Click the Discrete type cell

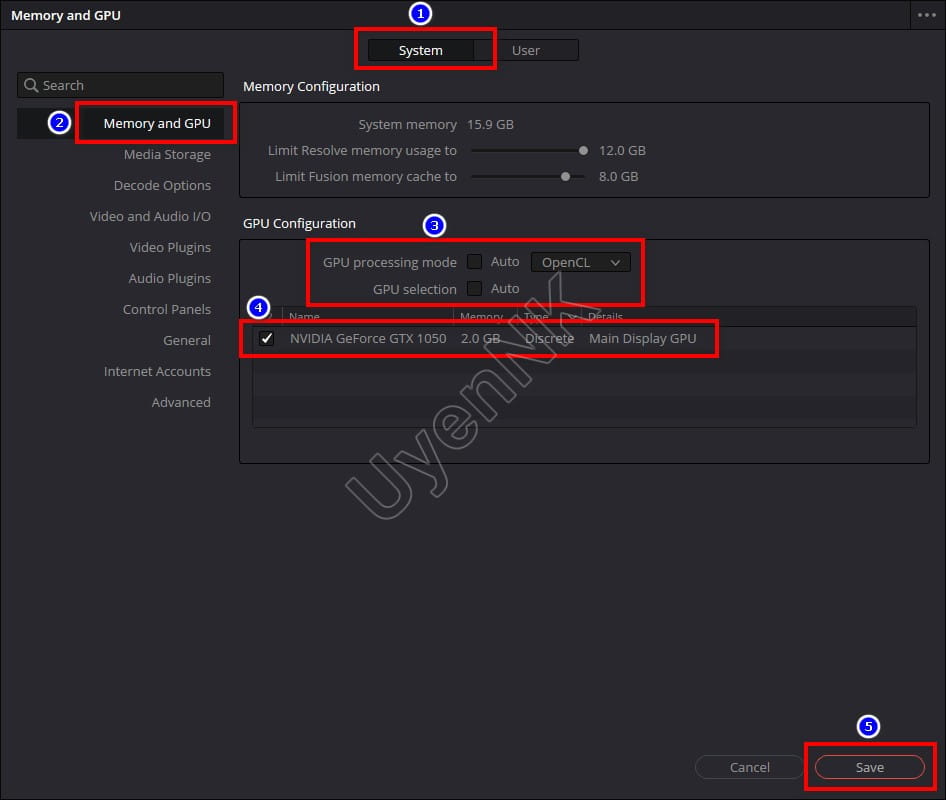pyautogui.click(x=549, y=338)
